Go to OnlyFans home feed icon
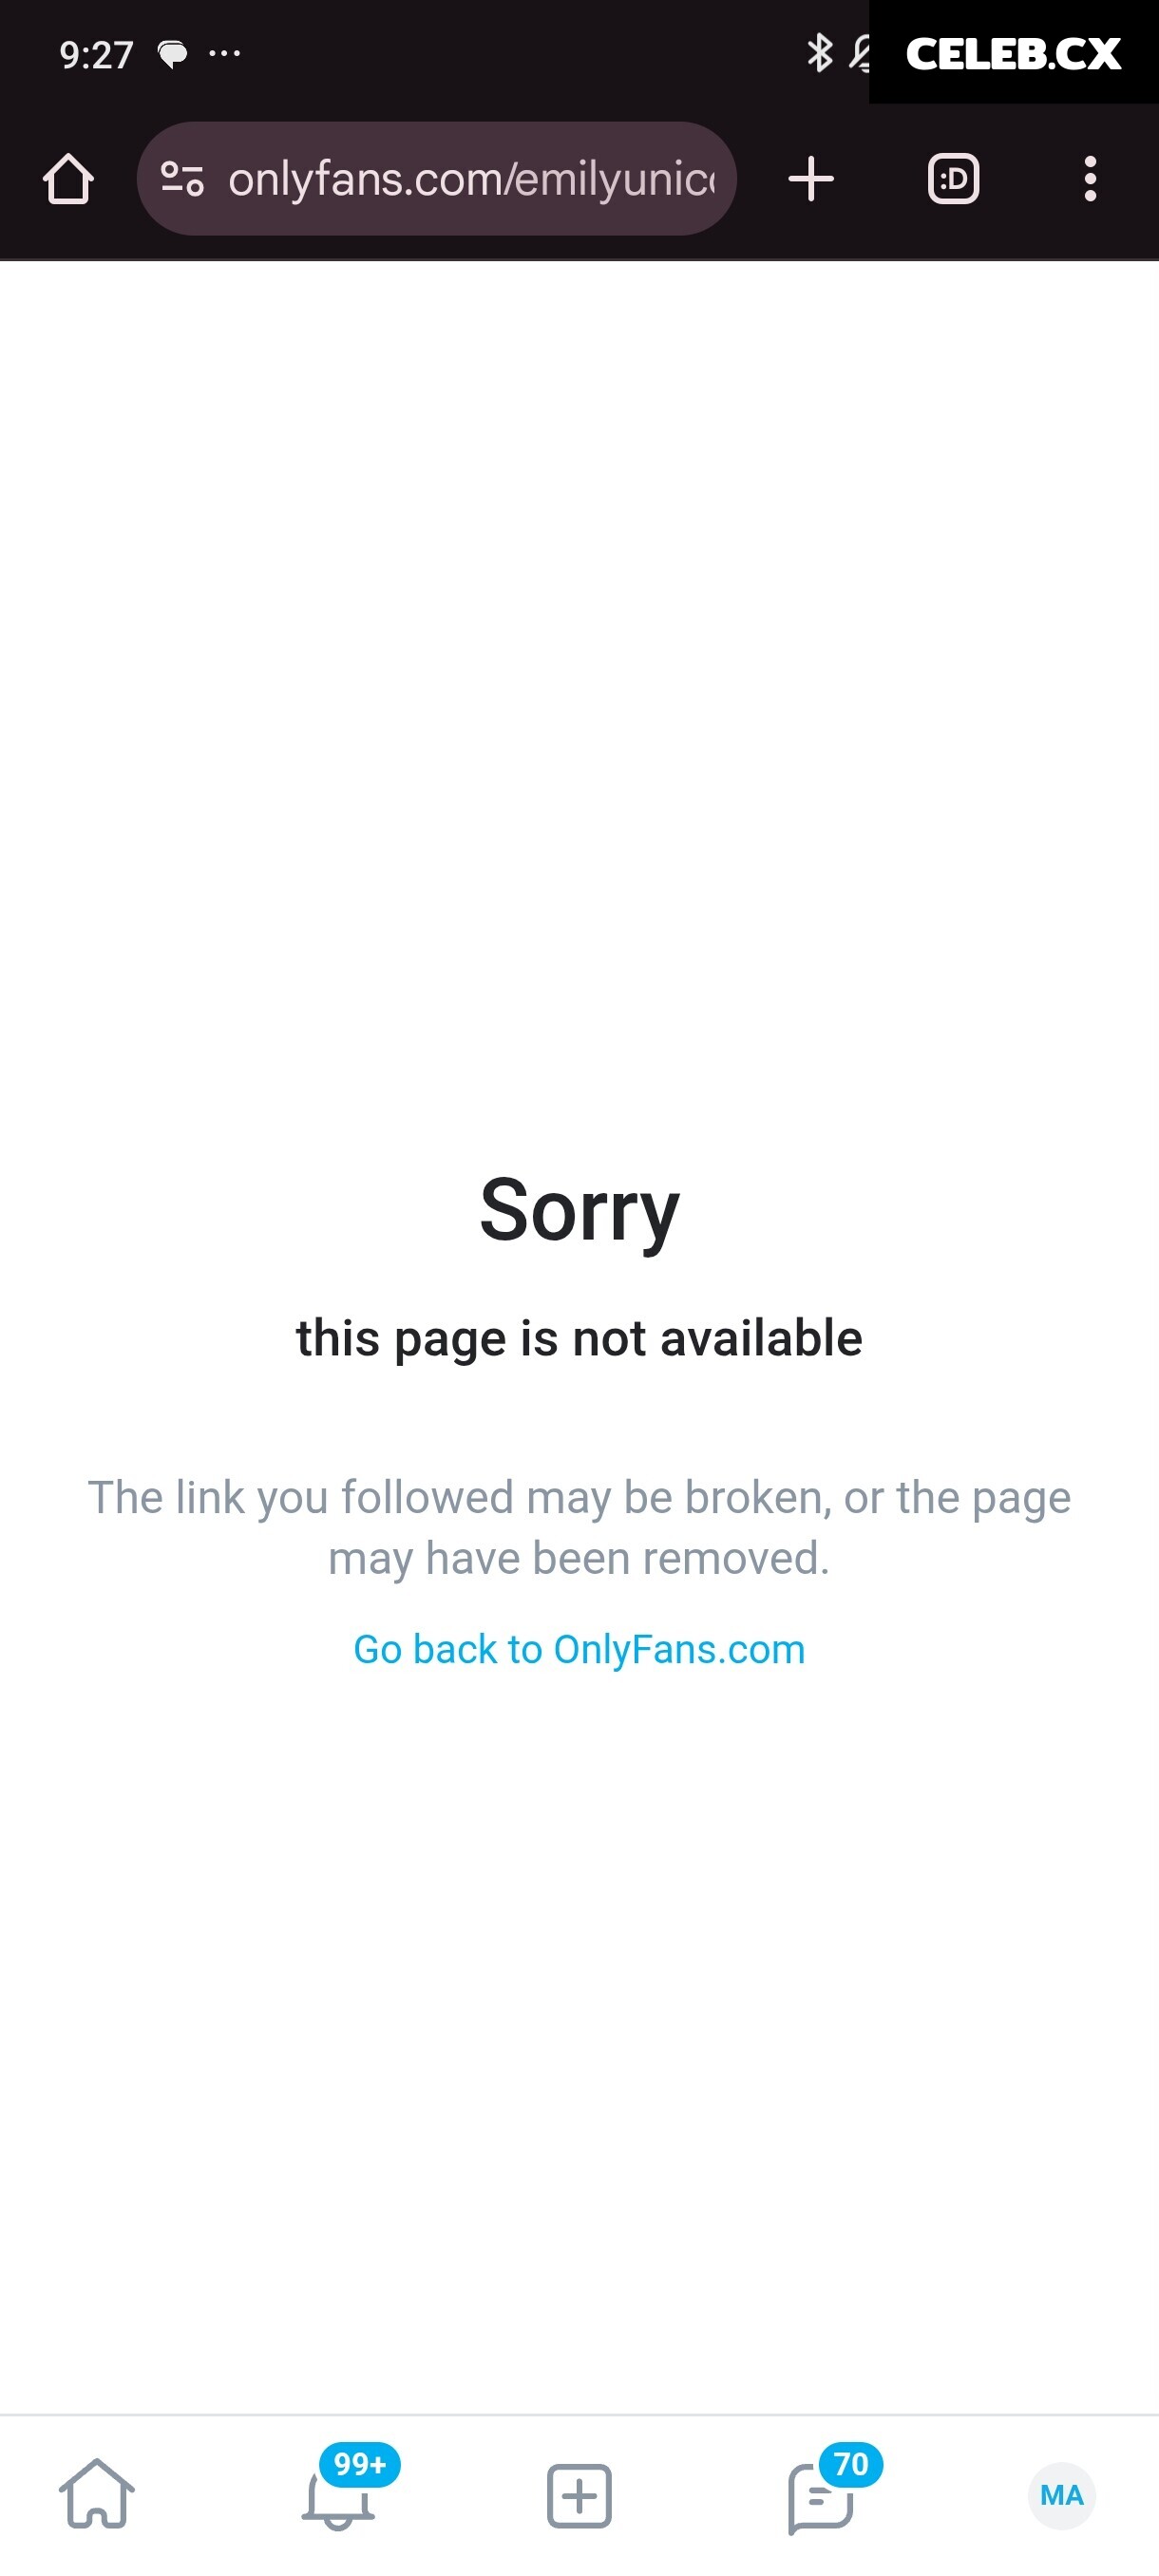The width and height of the screenshot is (1159, 2576). tap(97, 2494)
